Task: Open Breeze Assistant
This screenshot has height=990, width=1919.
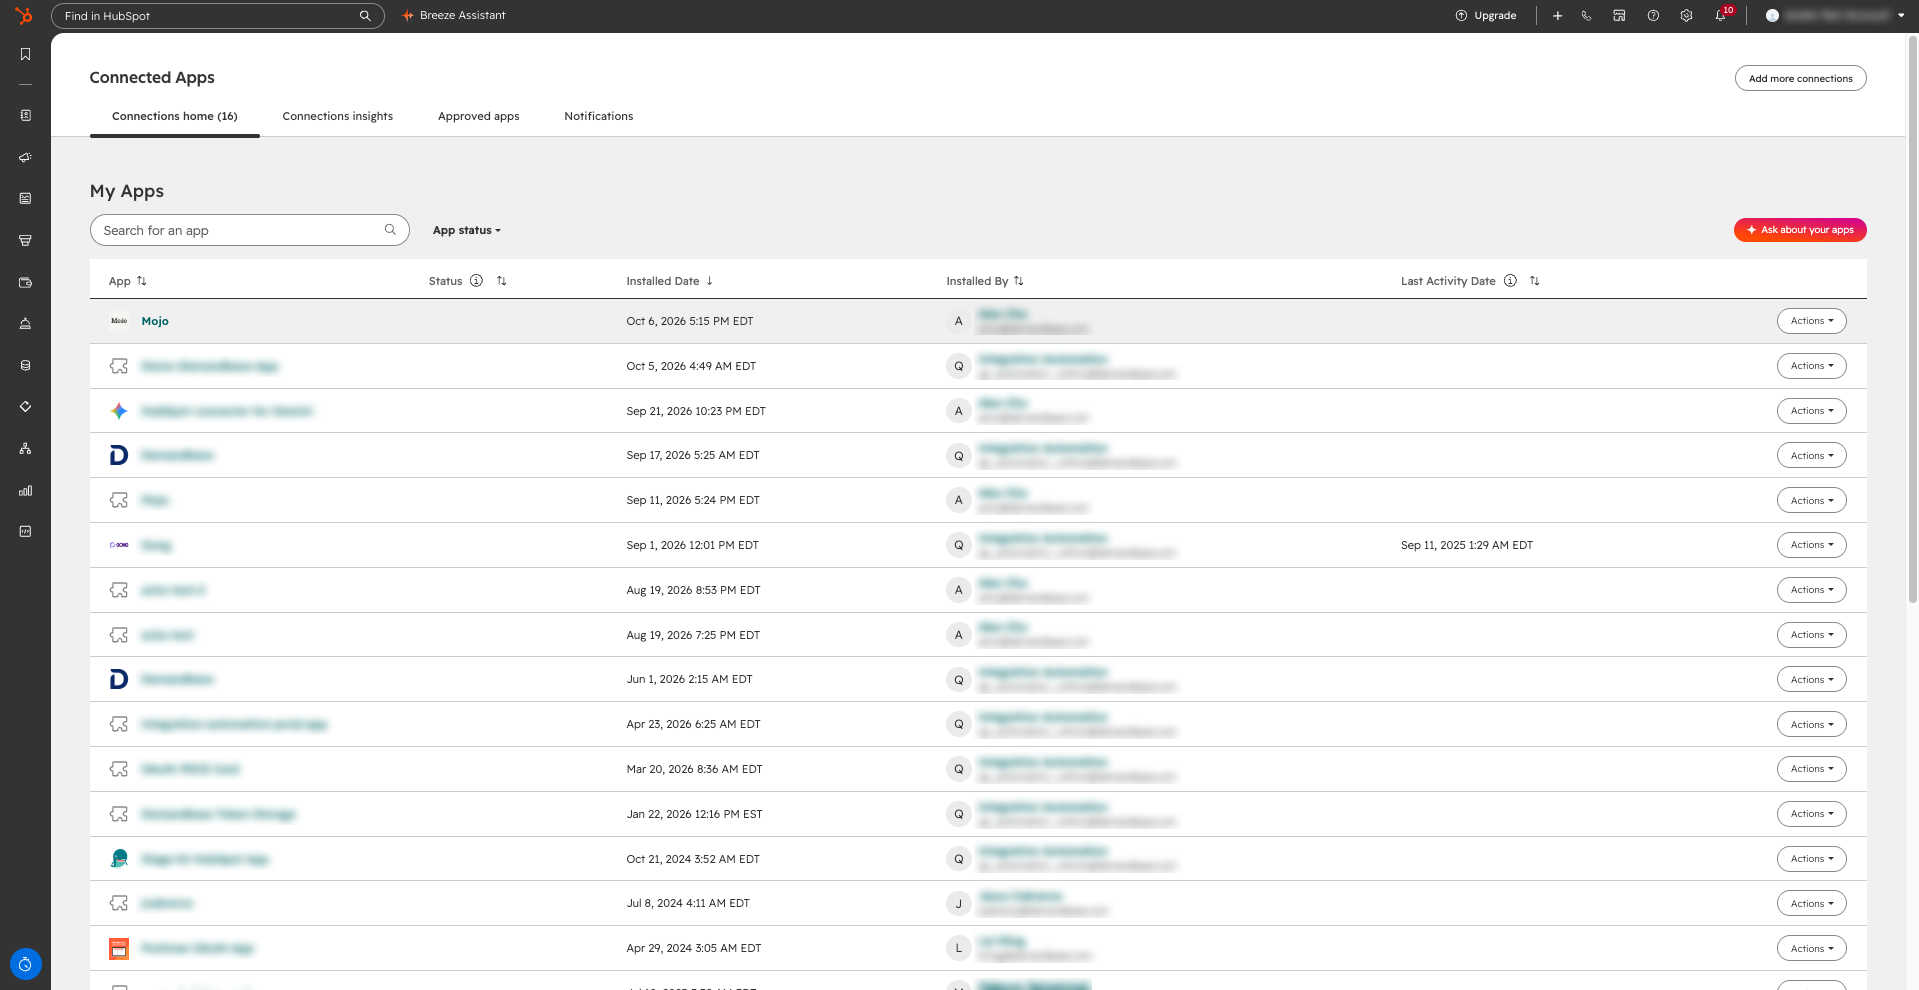Action: point(454,16)
